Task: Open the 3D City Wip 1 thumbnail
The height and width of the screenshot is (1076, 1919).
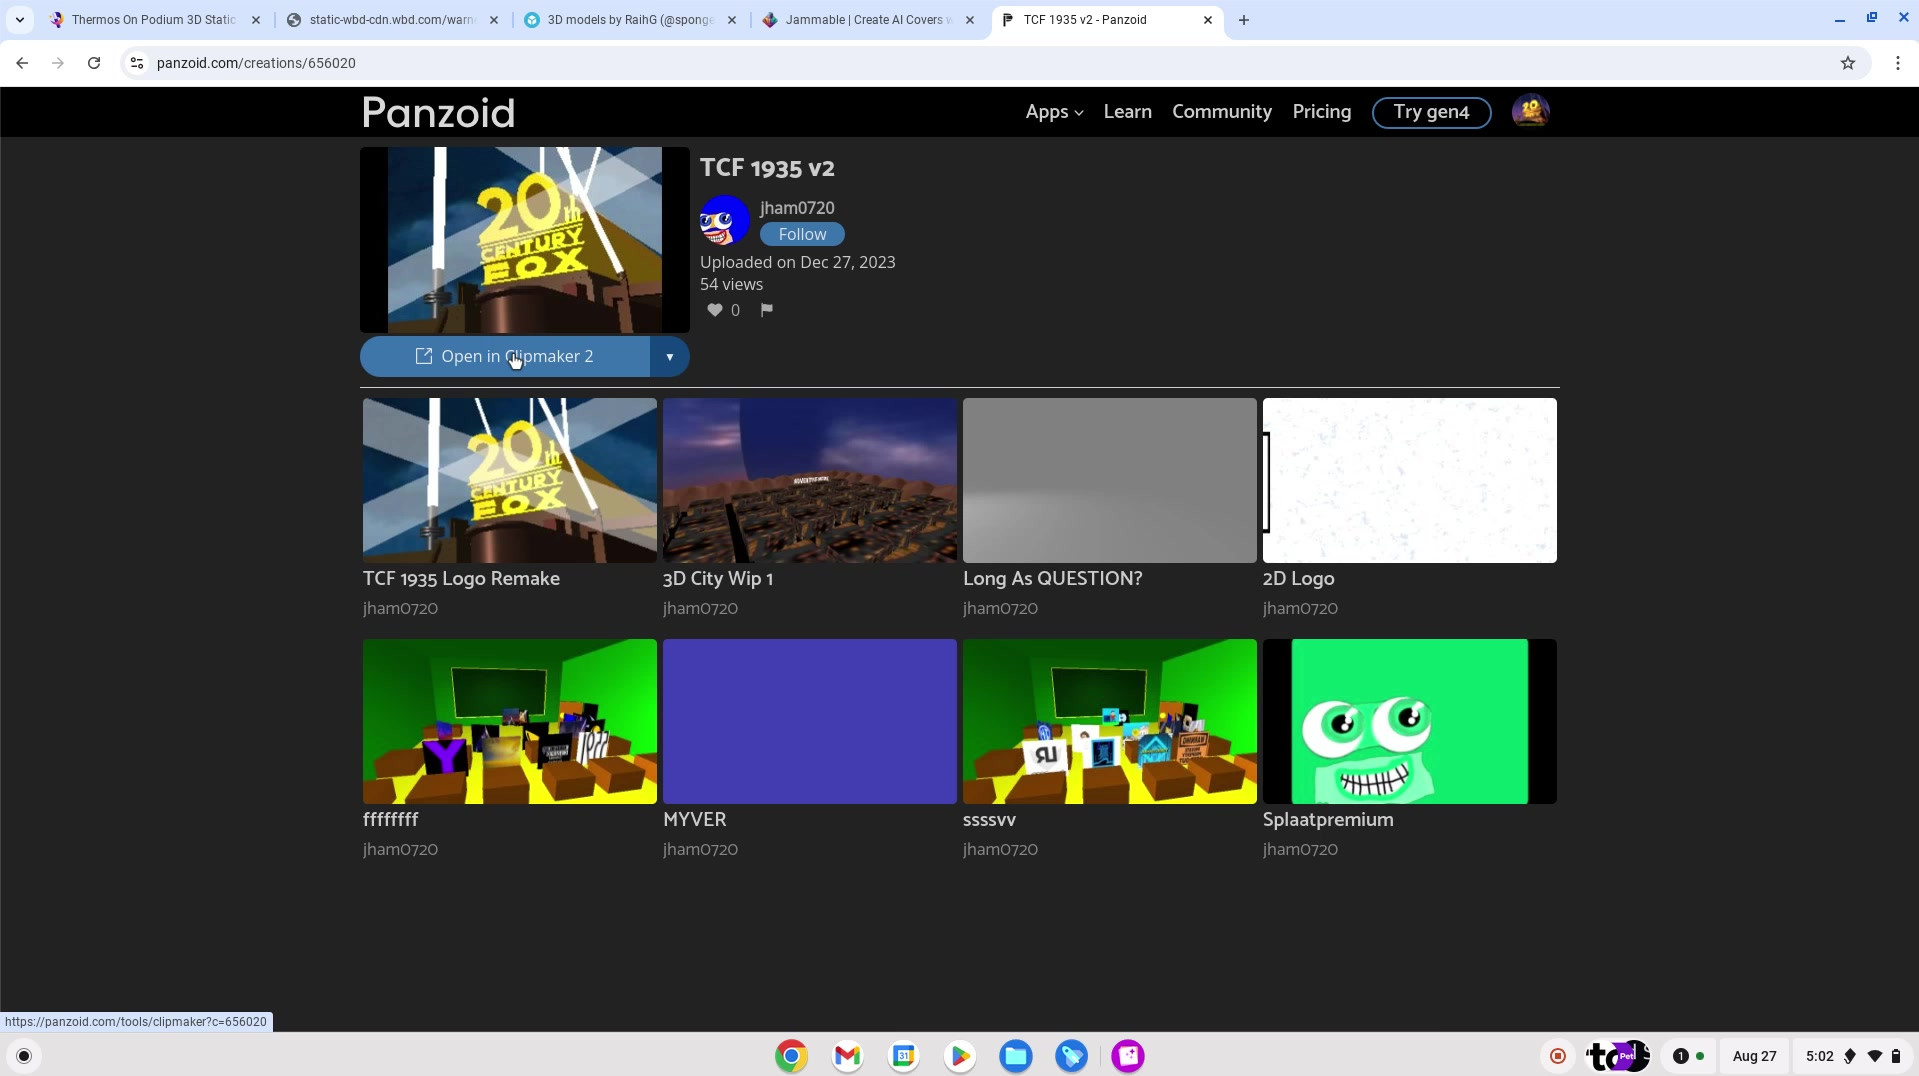Action: pyautogui.click(x=810, y=481)
